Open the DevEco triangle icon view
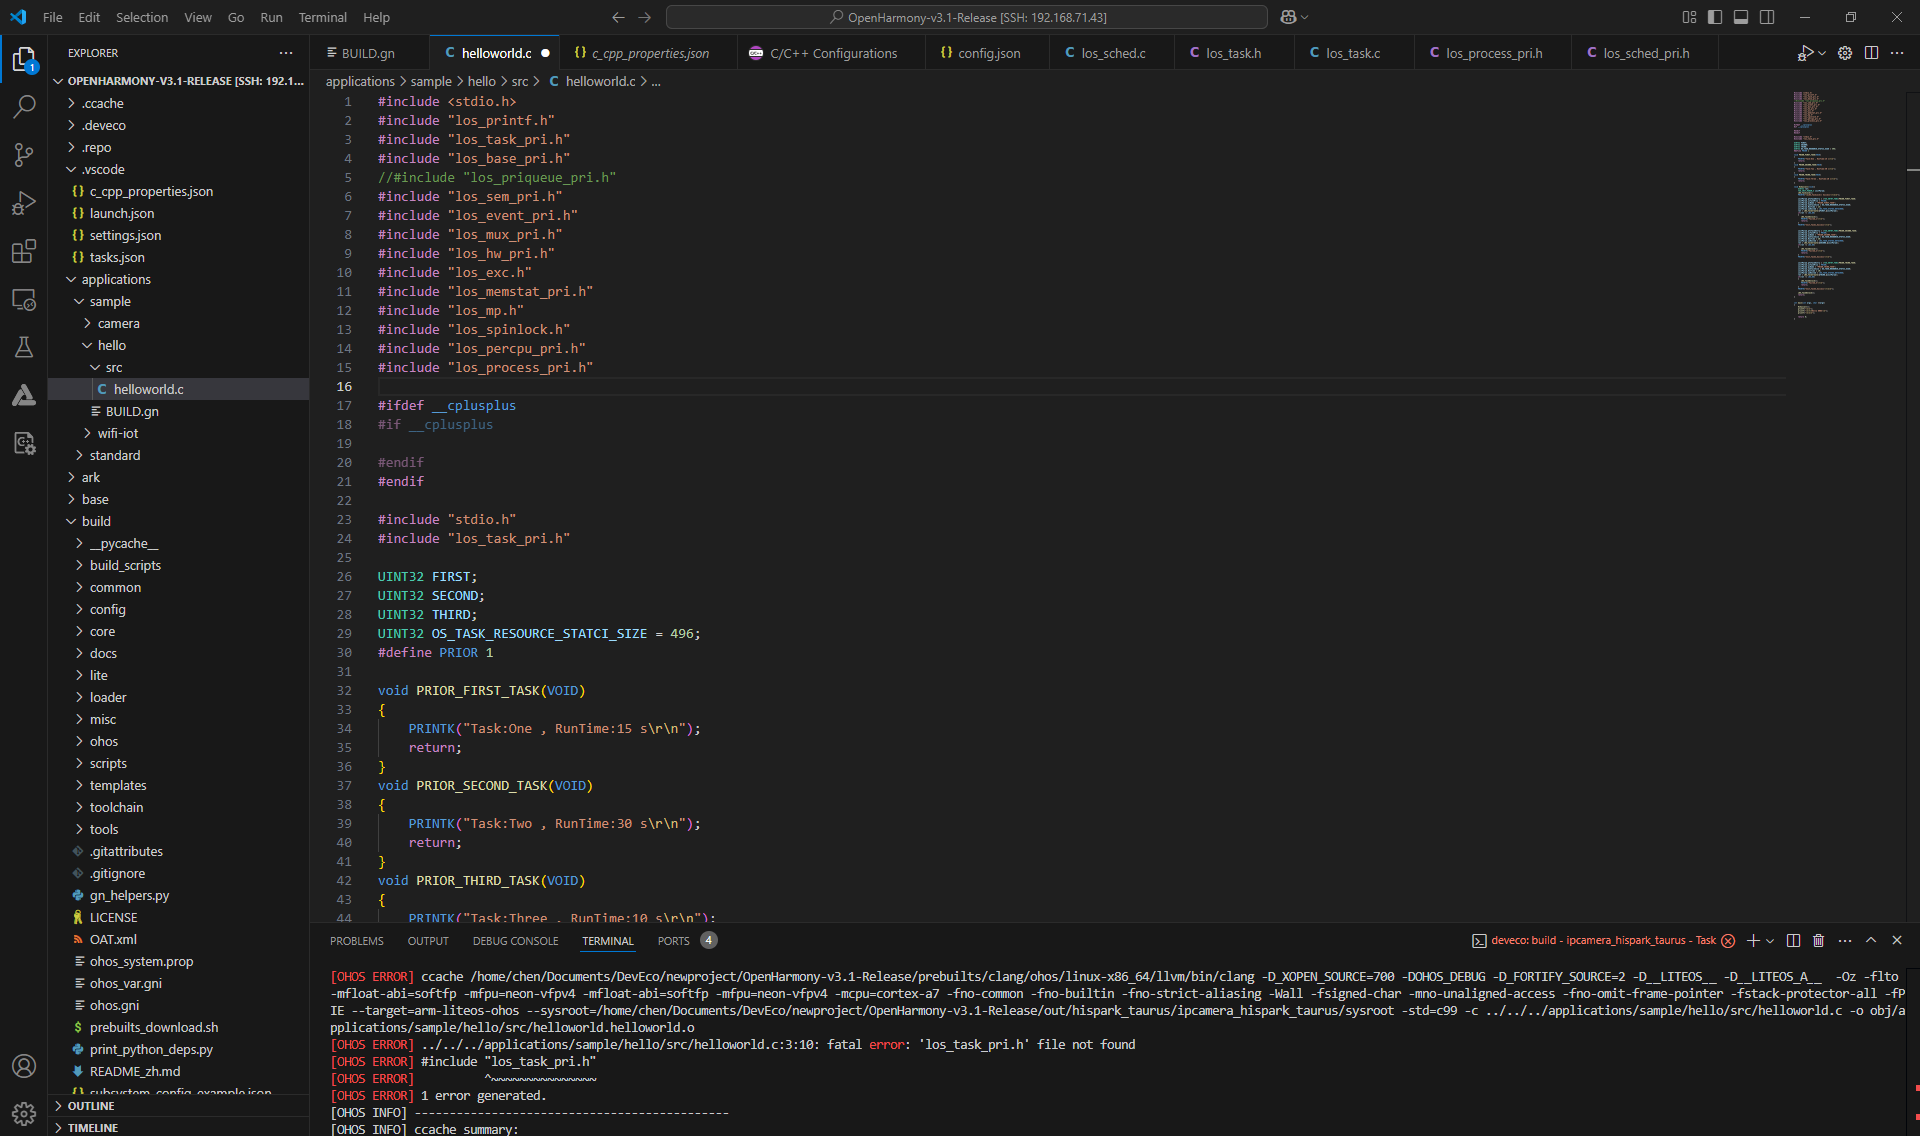 click(24, 395)
